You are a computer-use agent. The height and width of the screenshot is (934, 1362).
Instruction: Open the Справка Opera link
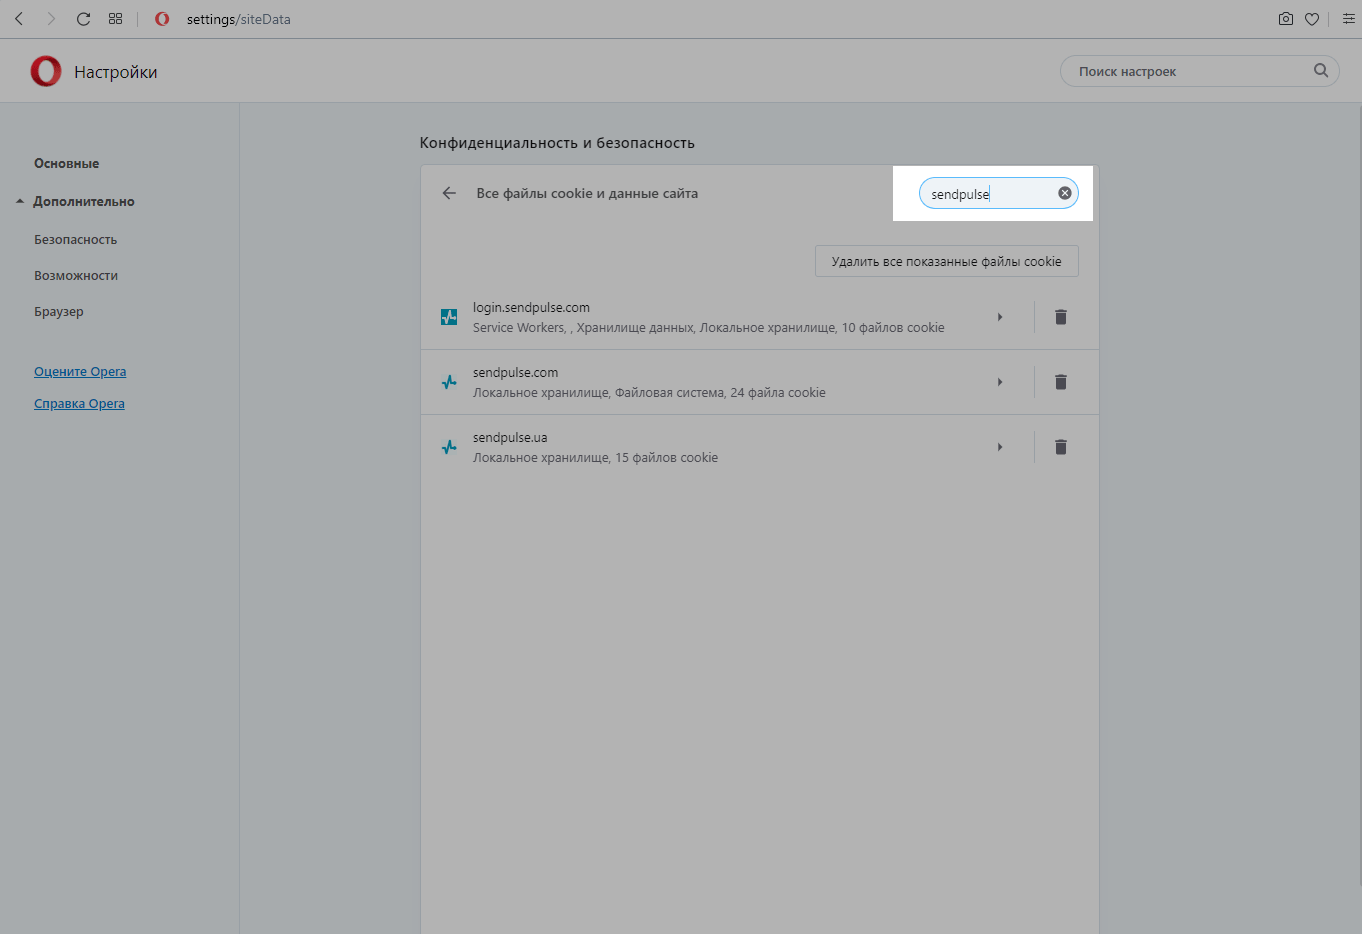79,404
